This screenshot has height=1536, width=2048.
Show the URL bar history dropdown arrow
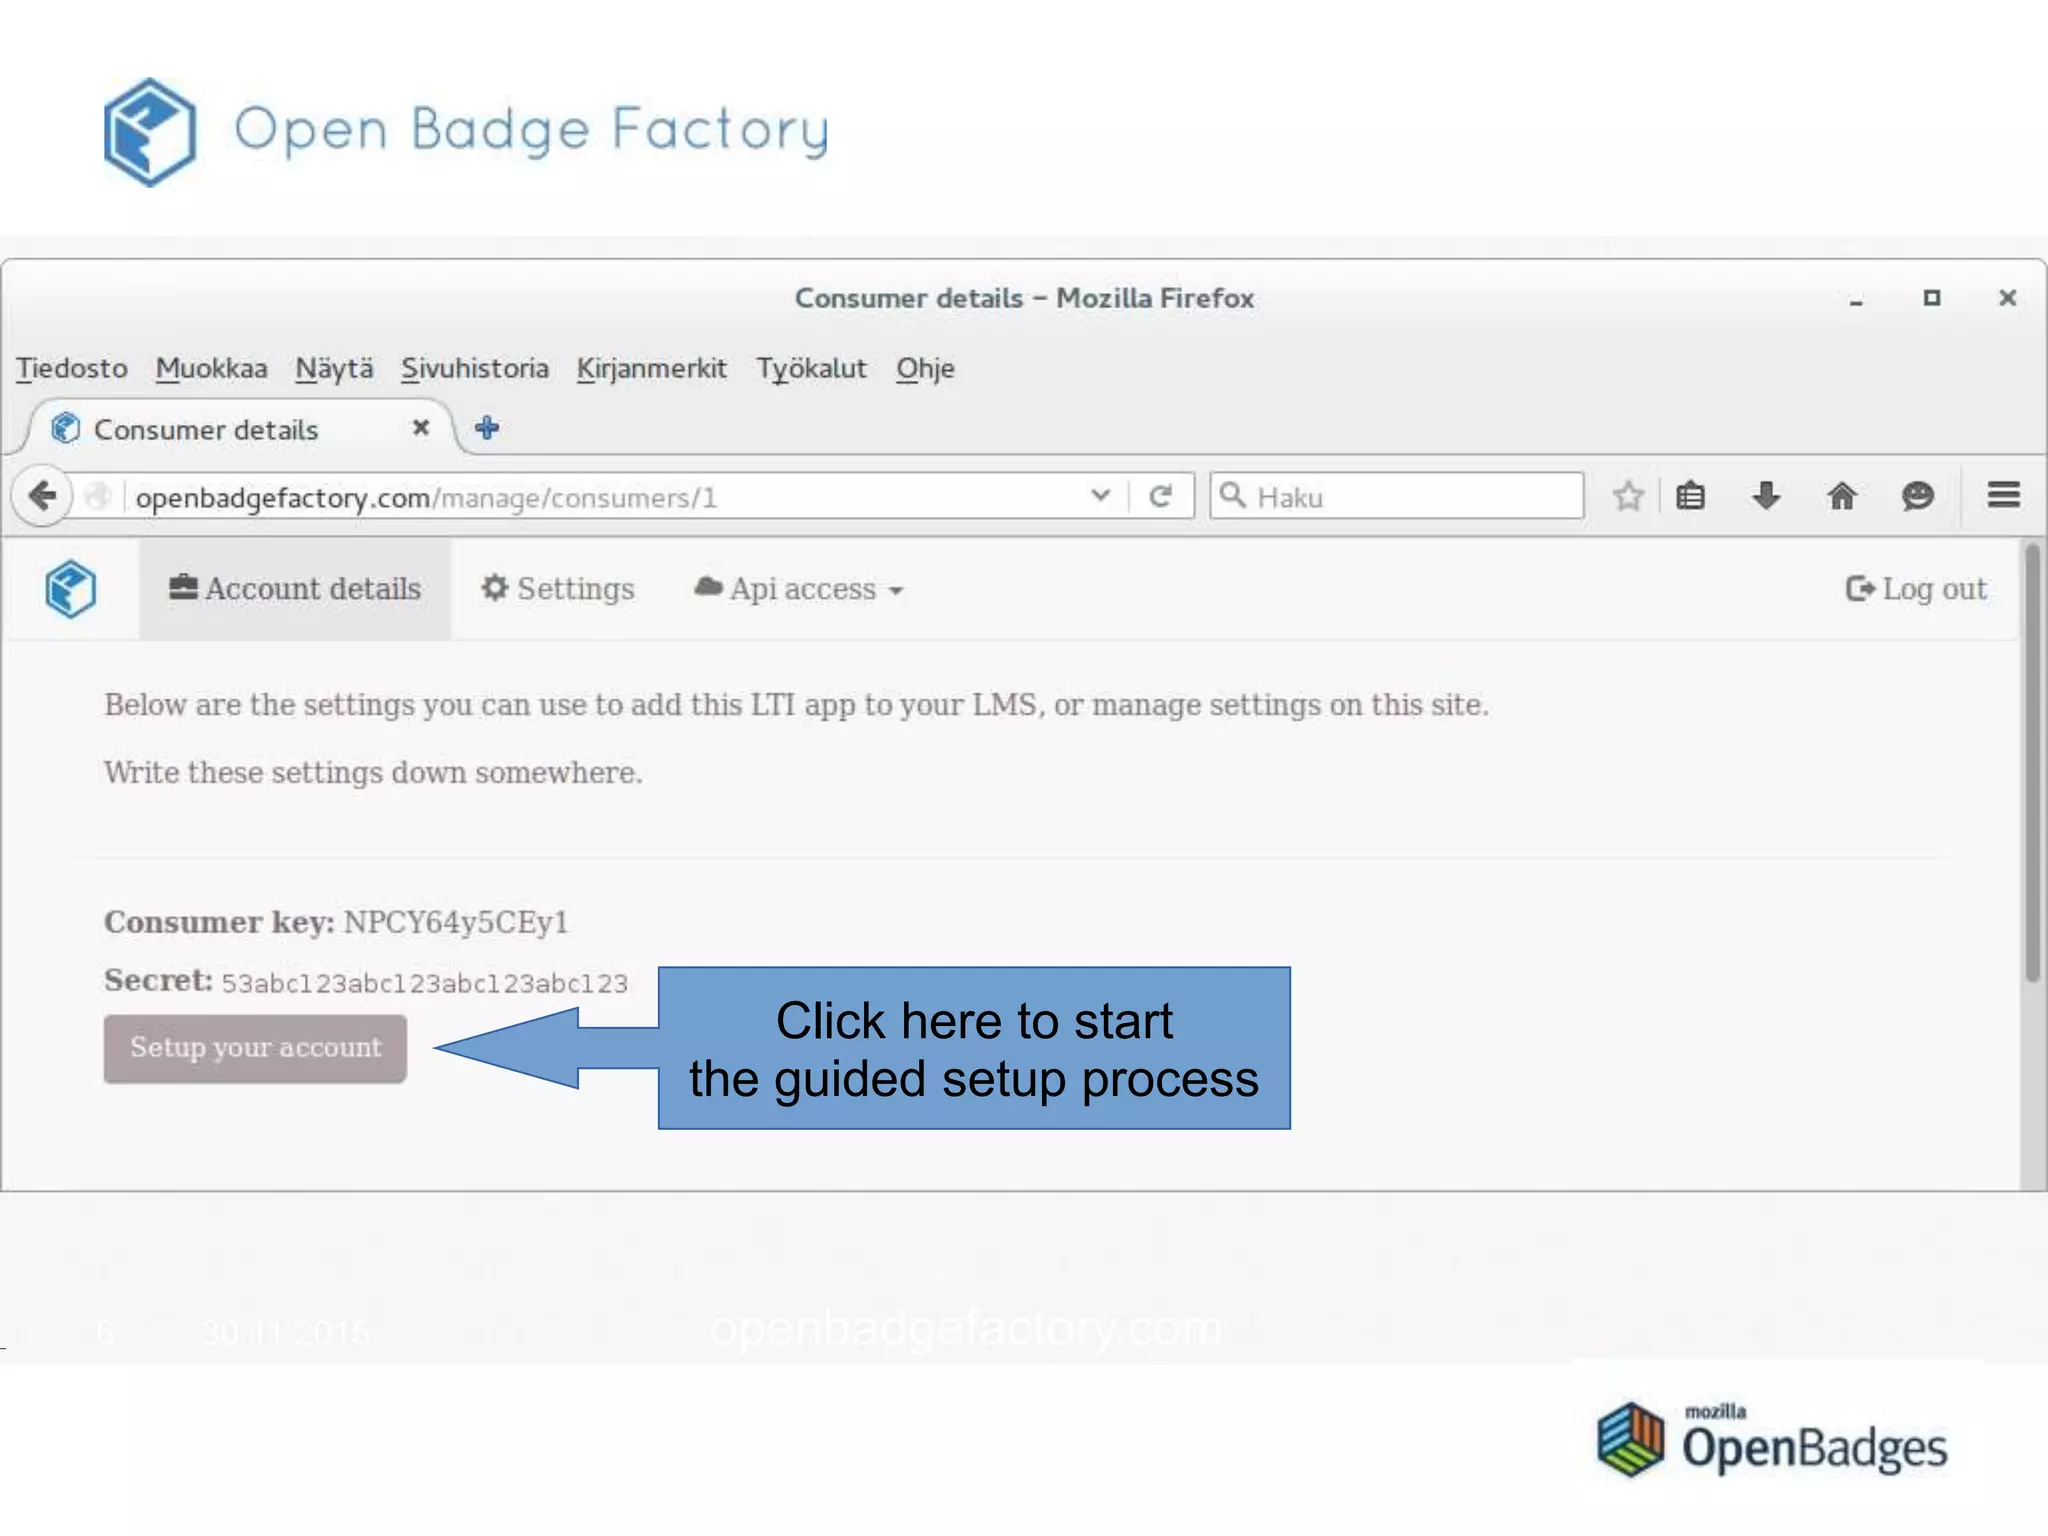1100,496
